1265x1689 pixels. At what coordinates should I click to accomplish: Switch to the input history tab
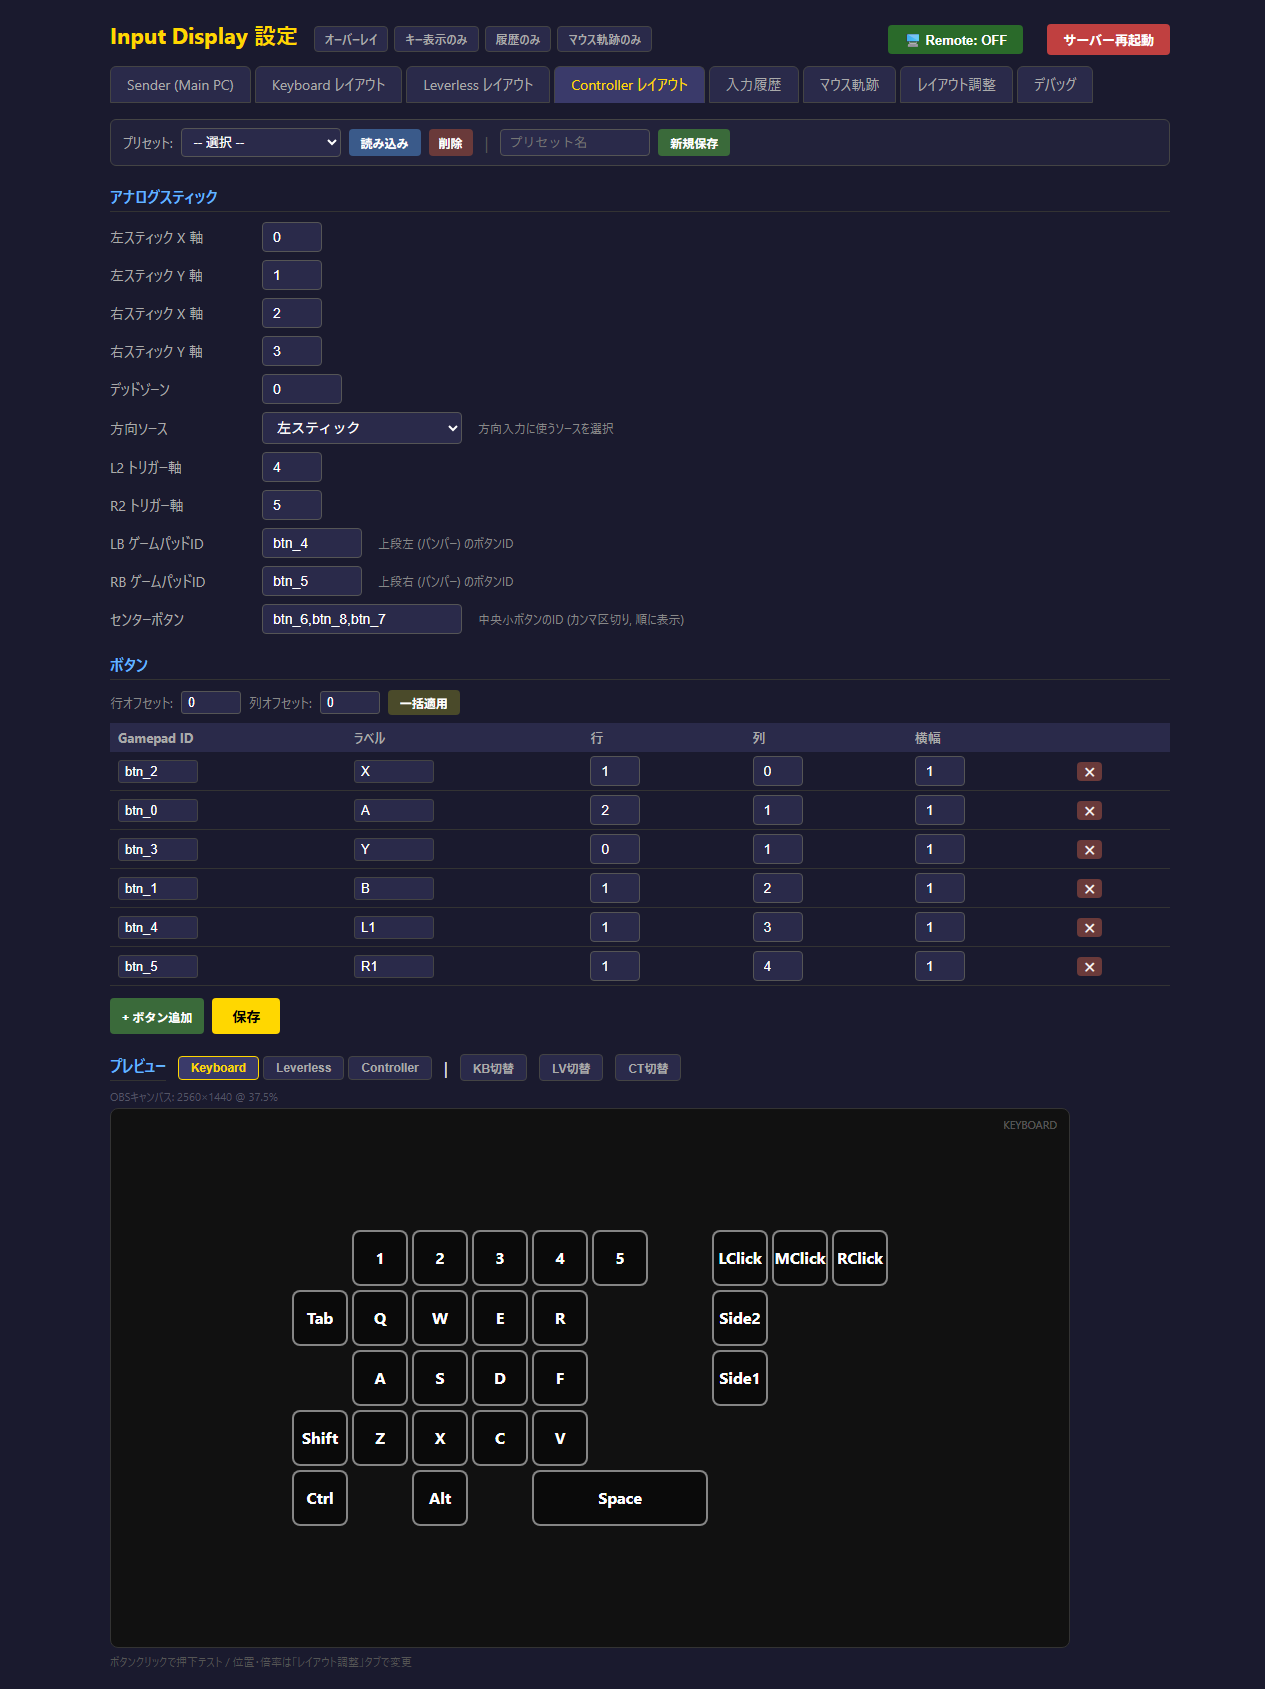pos(753,85)
